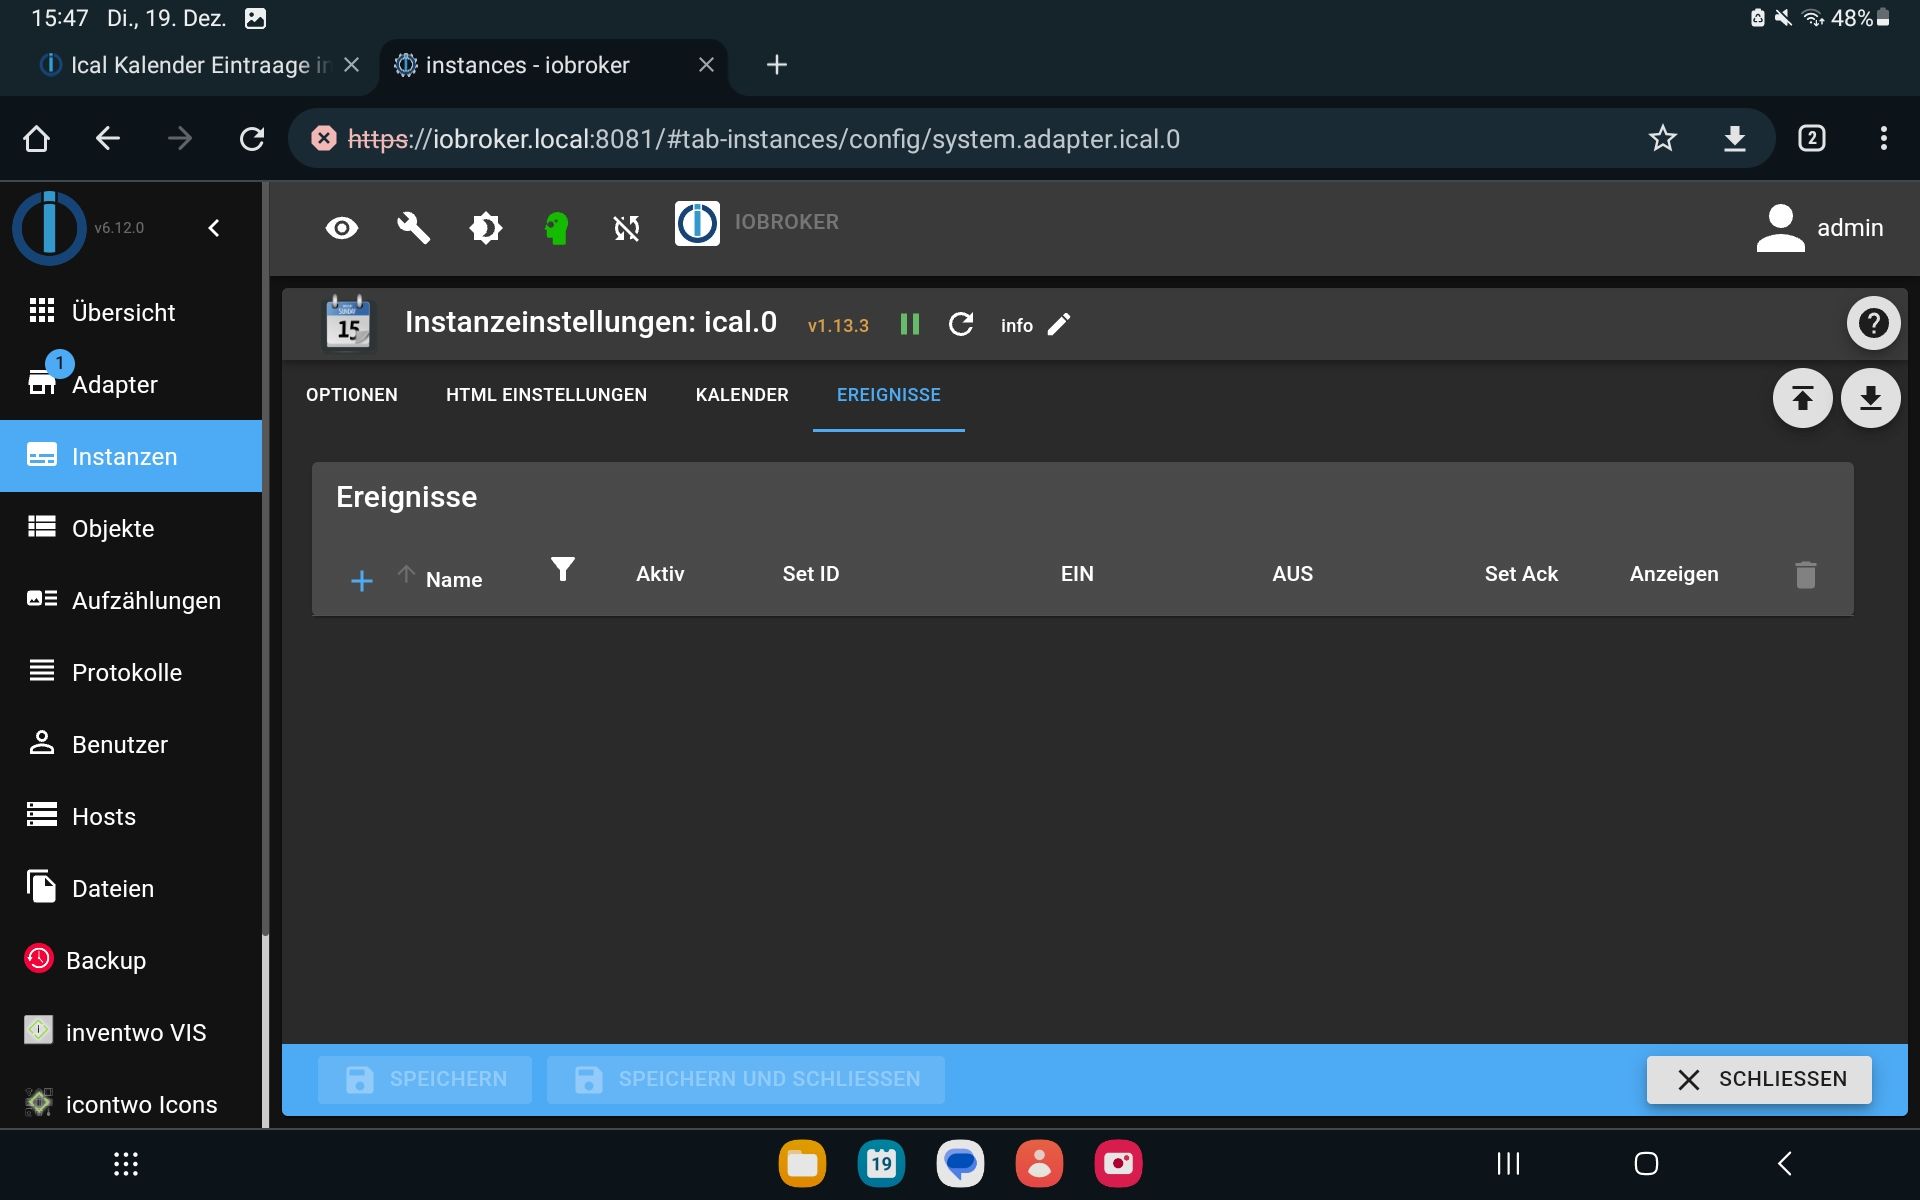Toggle the dark/light theme brightness icon
The height and width of the screenshot is (1200, 1920).
[x=485, y=228]
